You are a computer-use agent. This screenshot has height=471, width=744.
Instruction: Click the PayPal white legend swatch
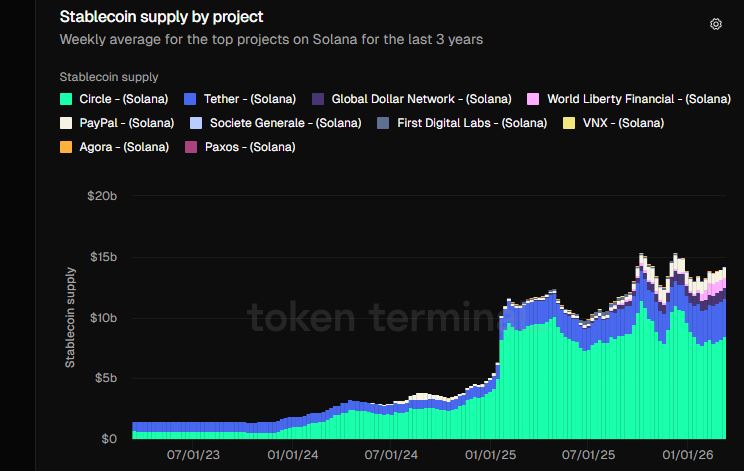pyautogui.click(x=67, y=123)
